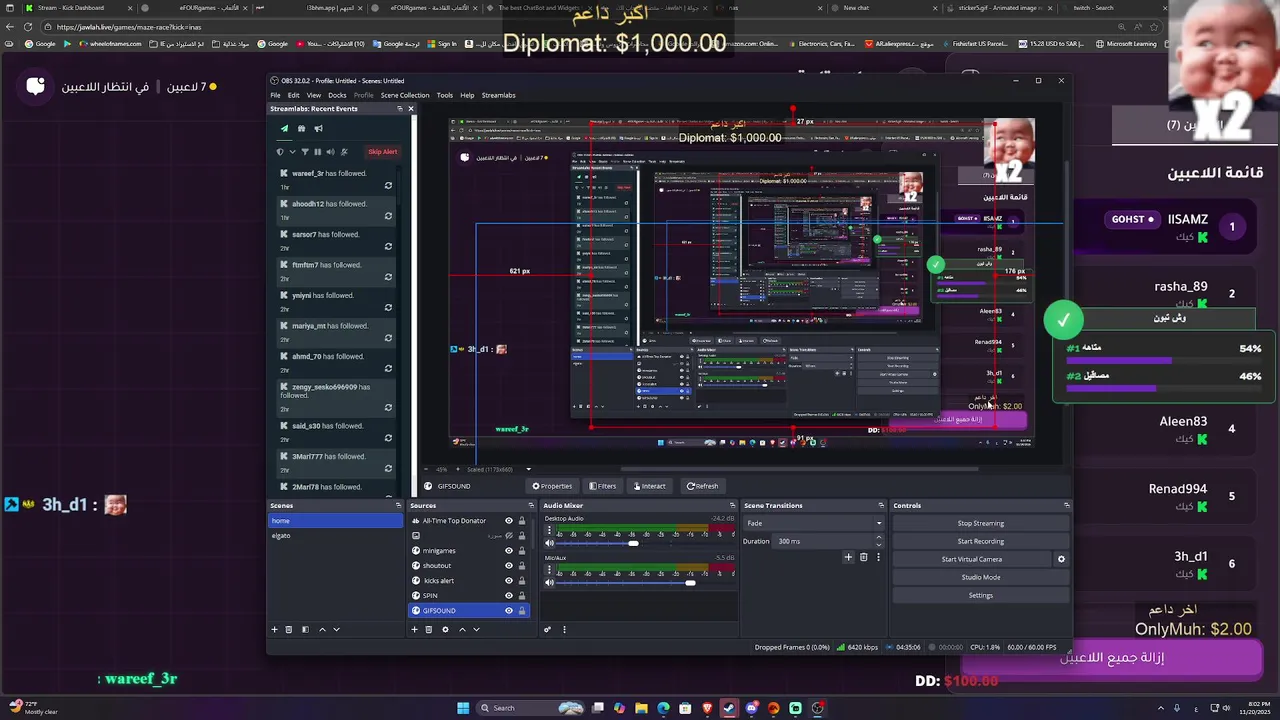Open the gift icon tab in Recent Events
This screenshot has height=720, width=1280.
[301, 128]
